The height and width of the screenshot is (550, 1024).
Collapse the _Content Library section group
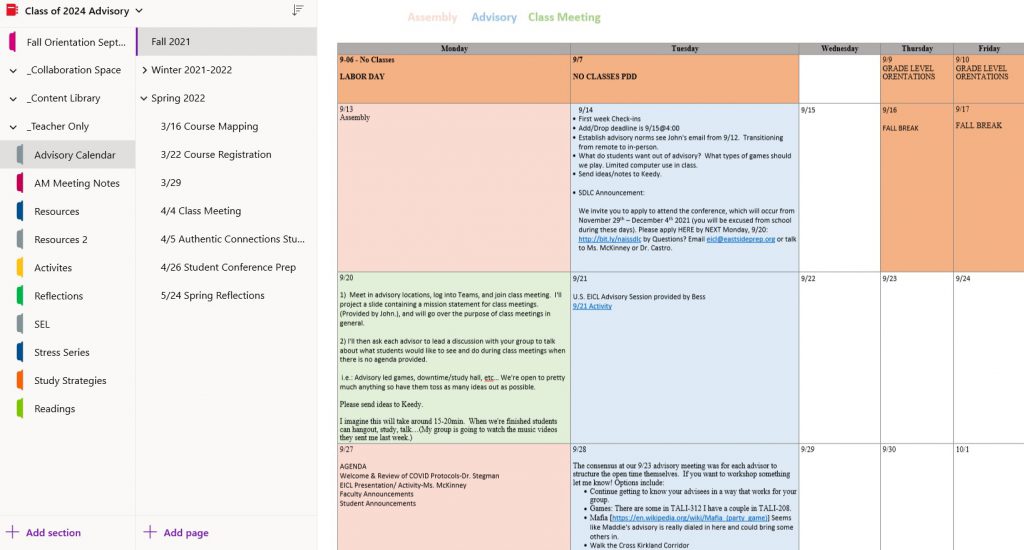click(x=13, y=99)
